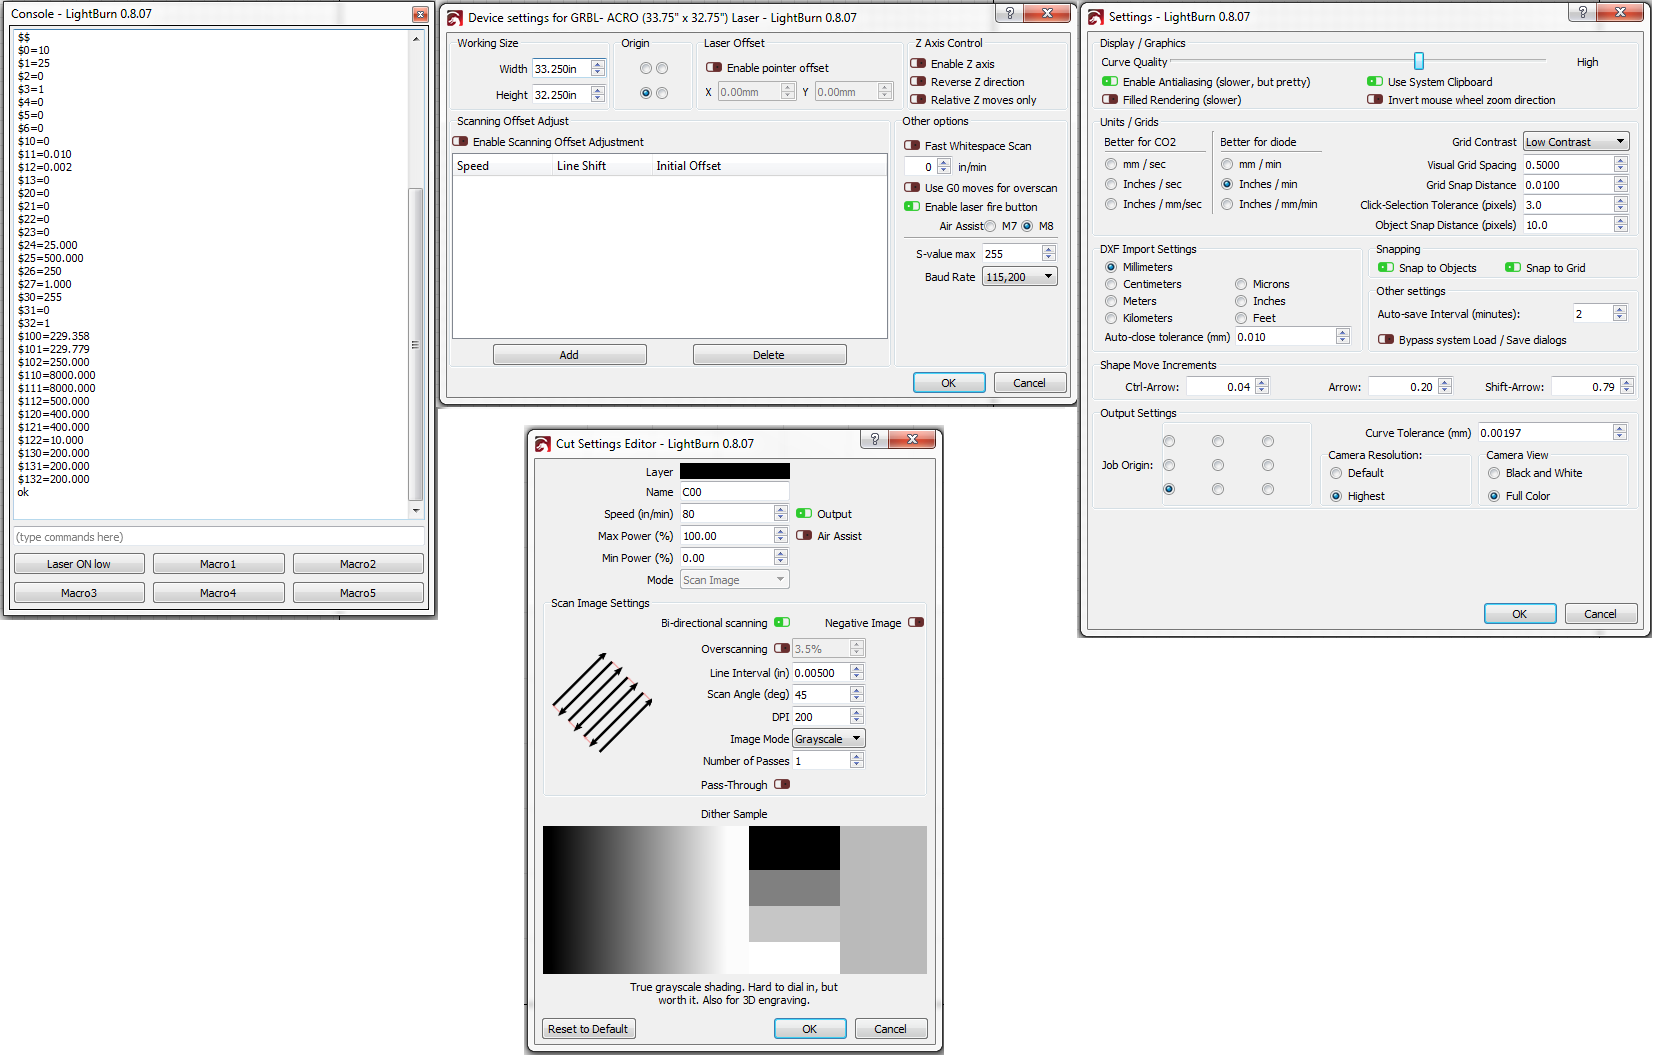Click LightBurn logo in Cut Settings Editor title
1654x1058 pixels.
point(543,444)
